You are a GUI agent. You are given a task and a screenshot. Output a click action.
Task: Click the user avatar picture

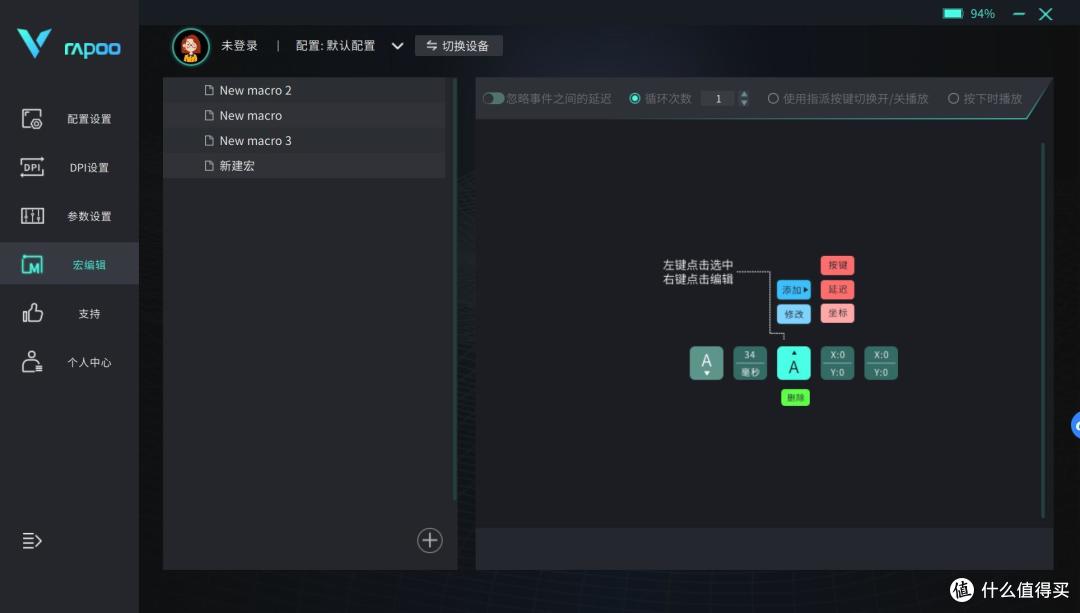[x=191, y=47]
